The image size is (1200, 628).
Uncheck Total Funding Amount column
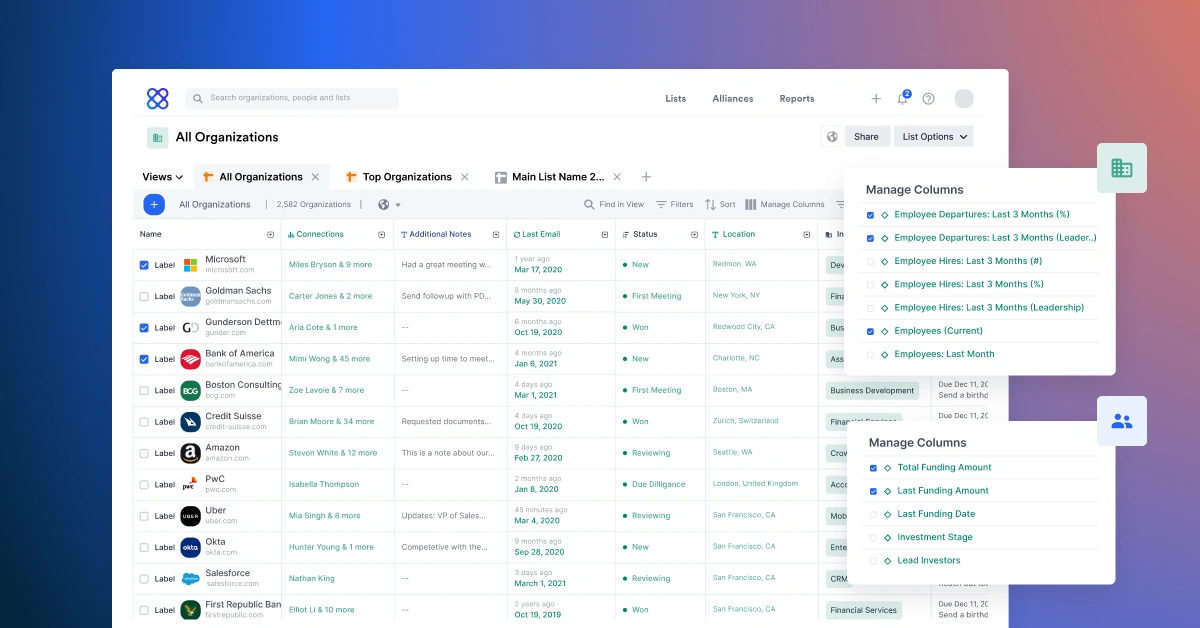873,468
